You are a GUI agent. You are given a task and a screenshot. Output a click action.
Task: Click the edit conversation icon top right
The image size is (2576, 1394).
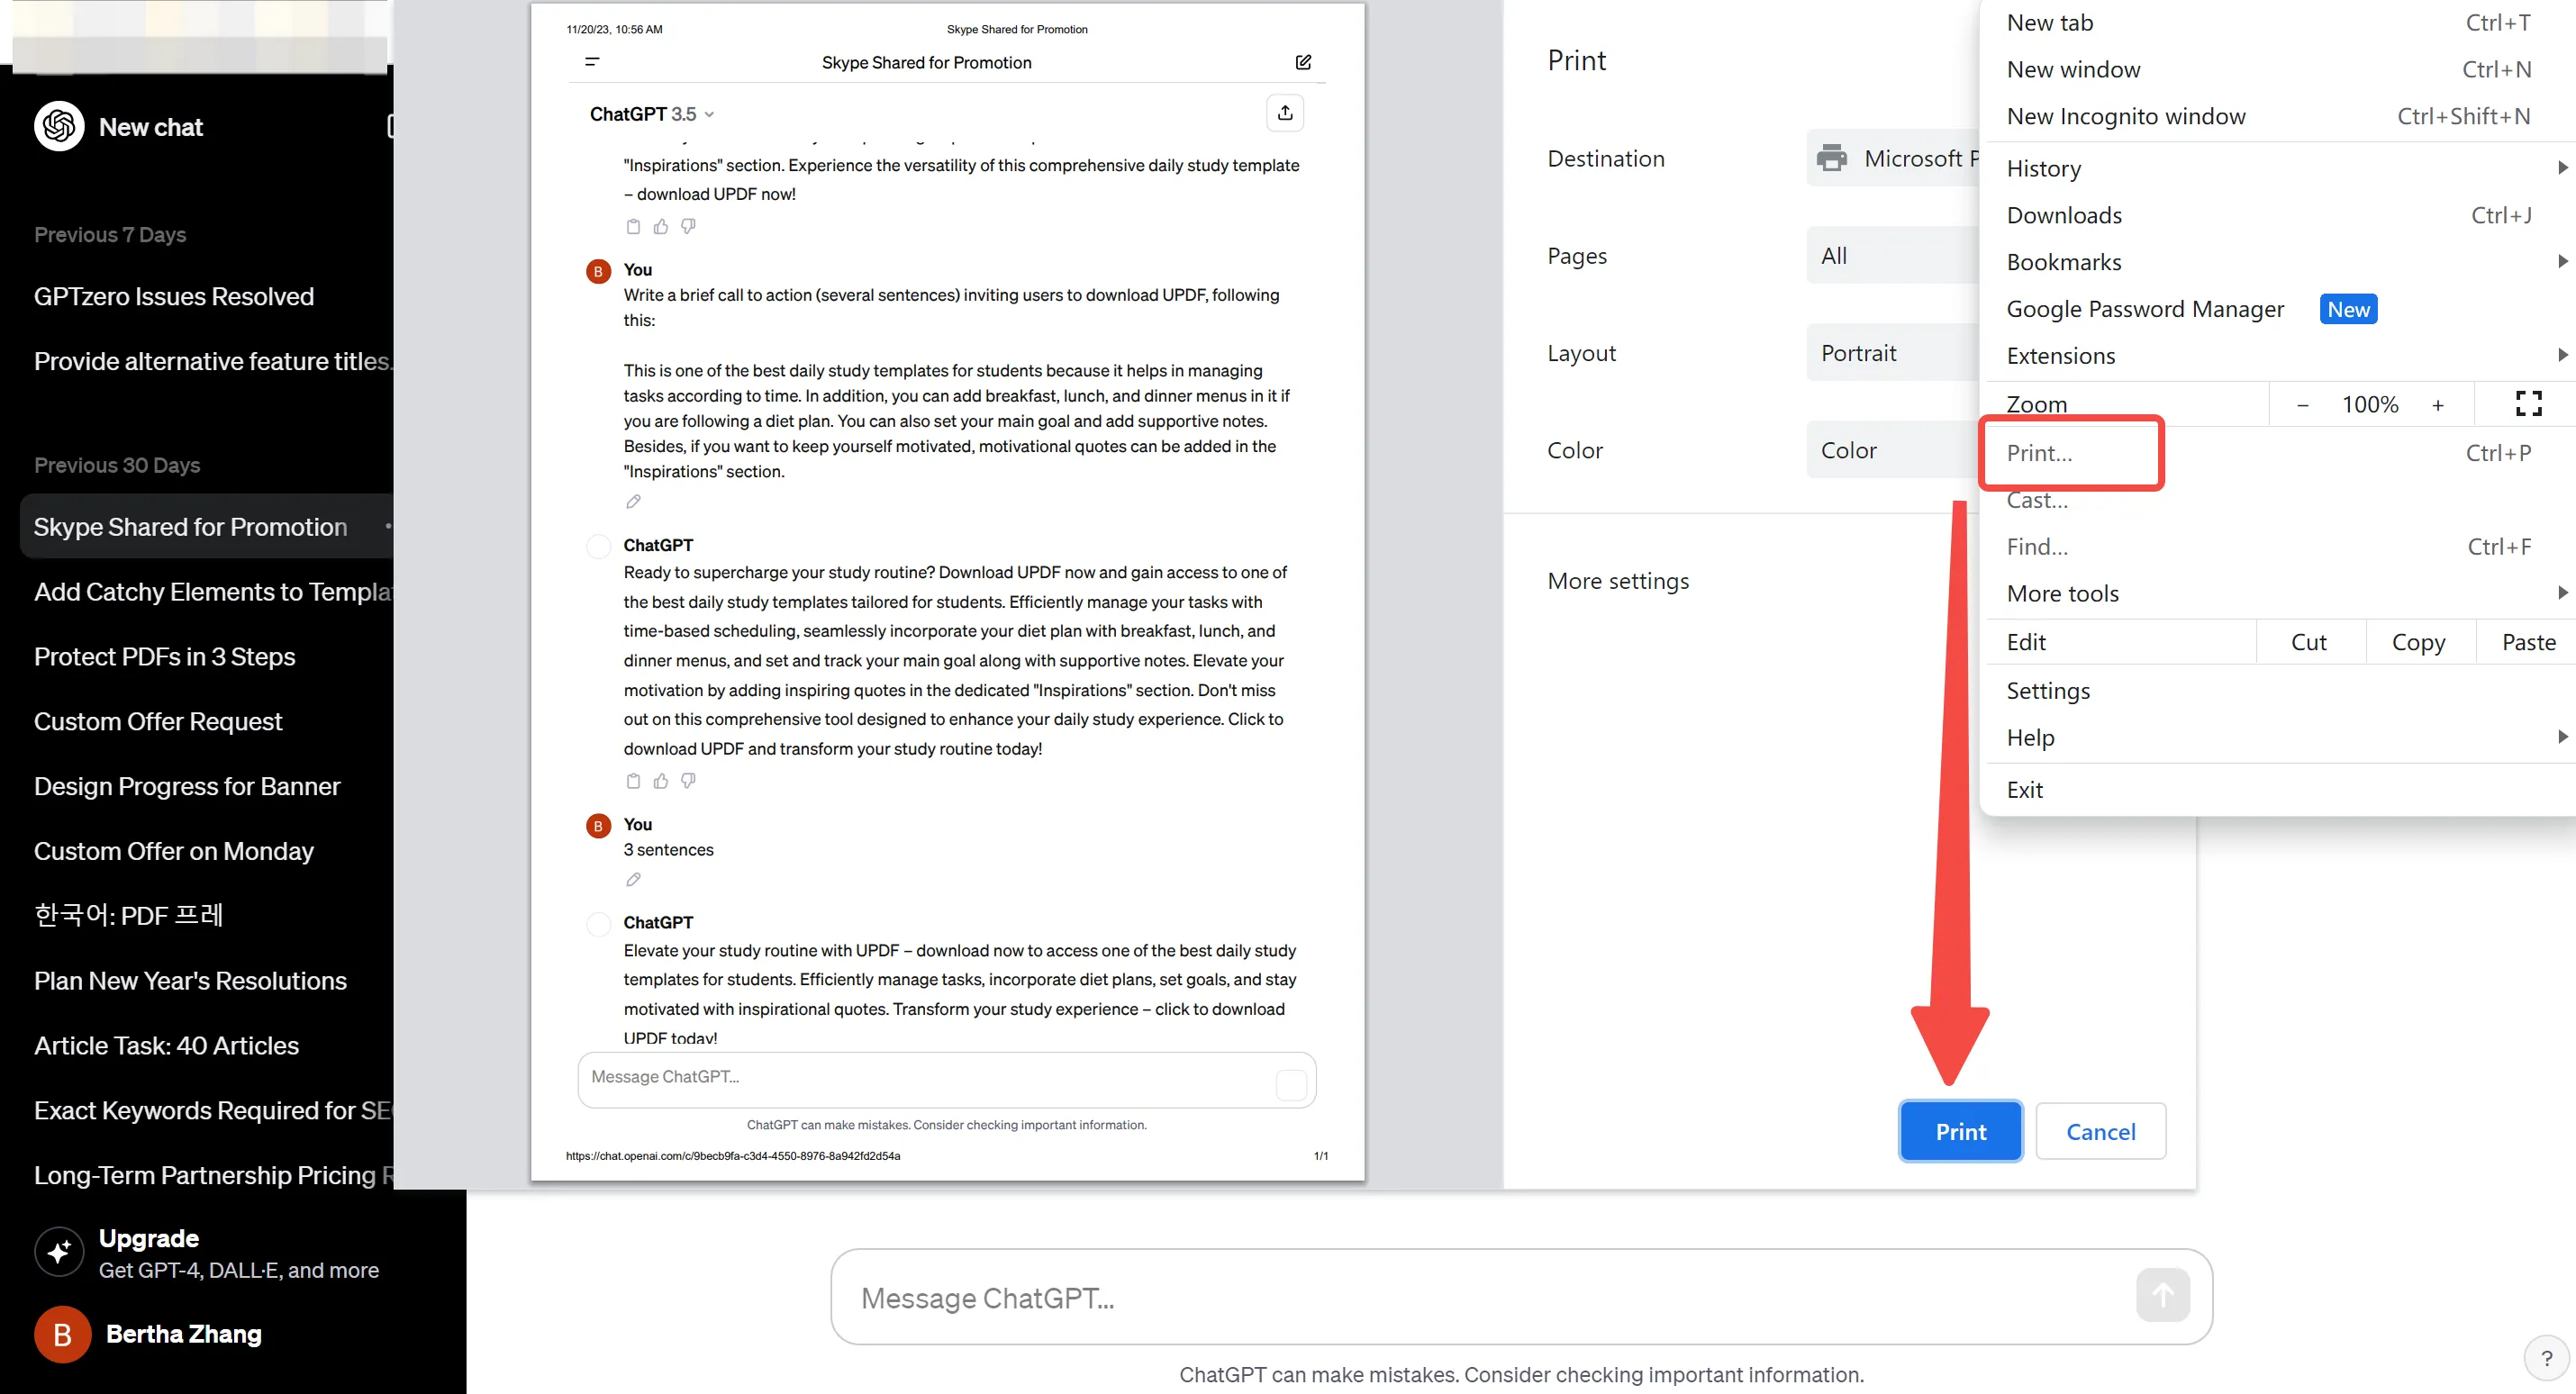pos(1302,62)
